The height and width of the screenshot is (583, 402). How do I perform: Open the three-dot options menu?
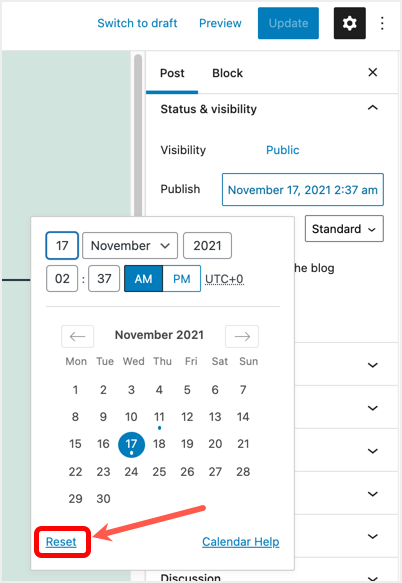coord(382,23)
